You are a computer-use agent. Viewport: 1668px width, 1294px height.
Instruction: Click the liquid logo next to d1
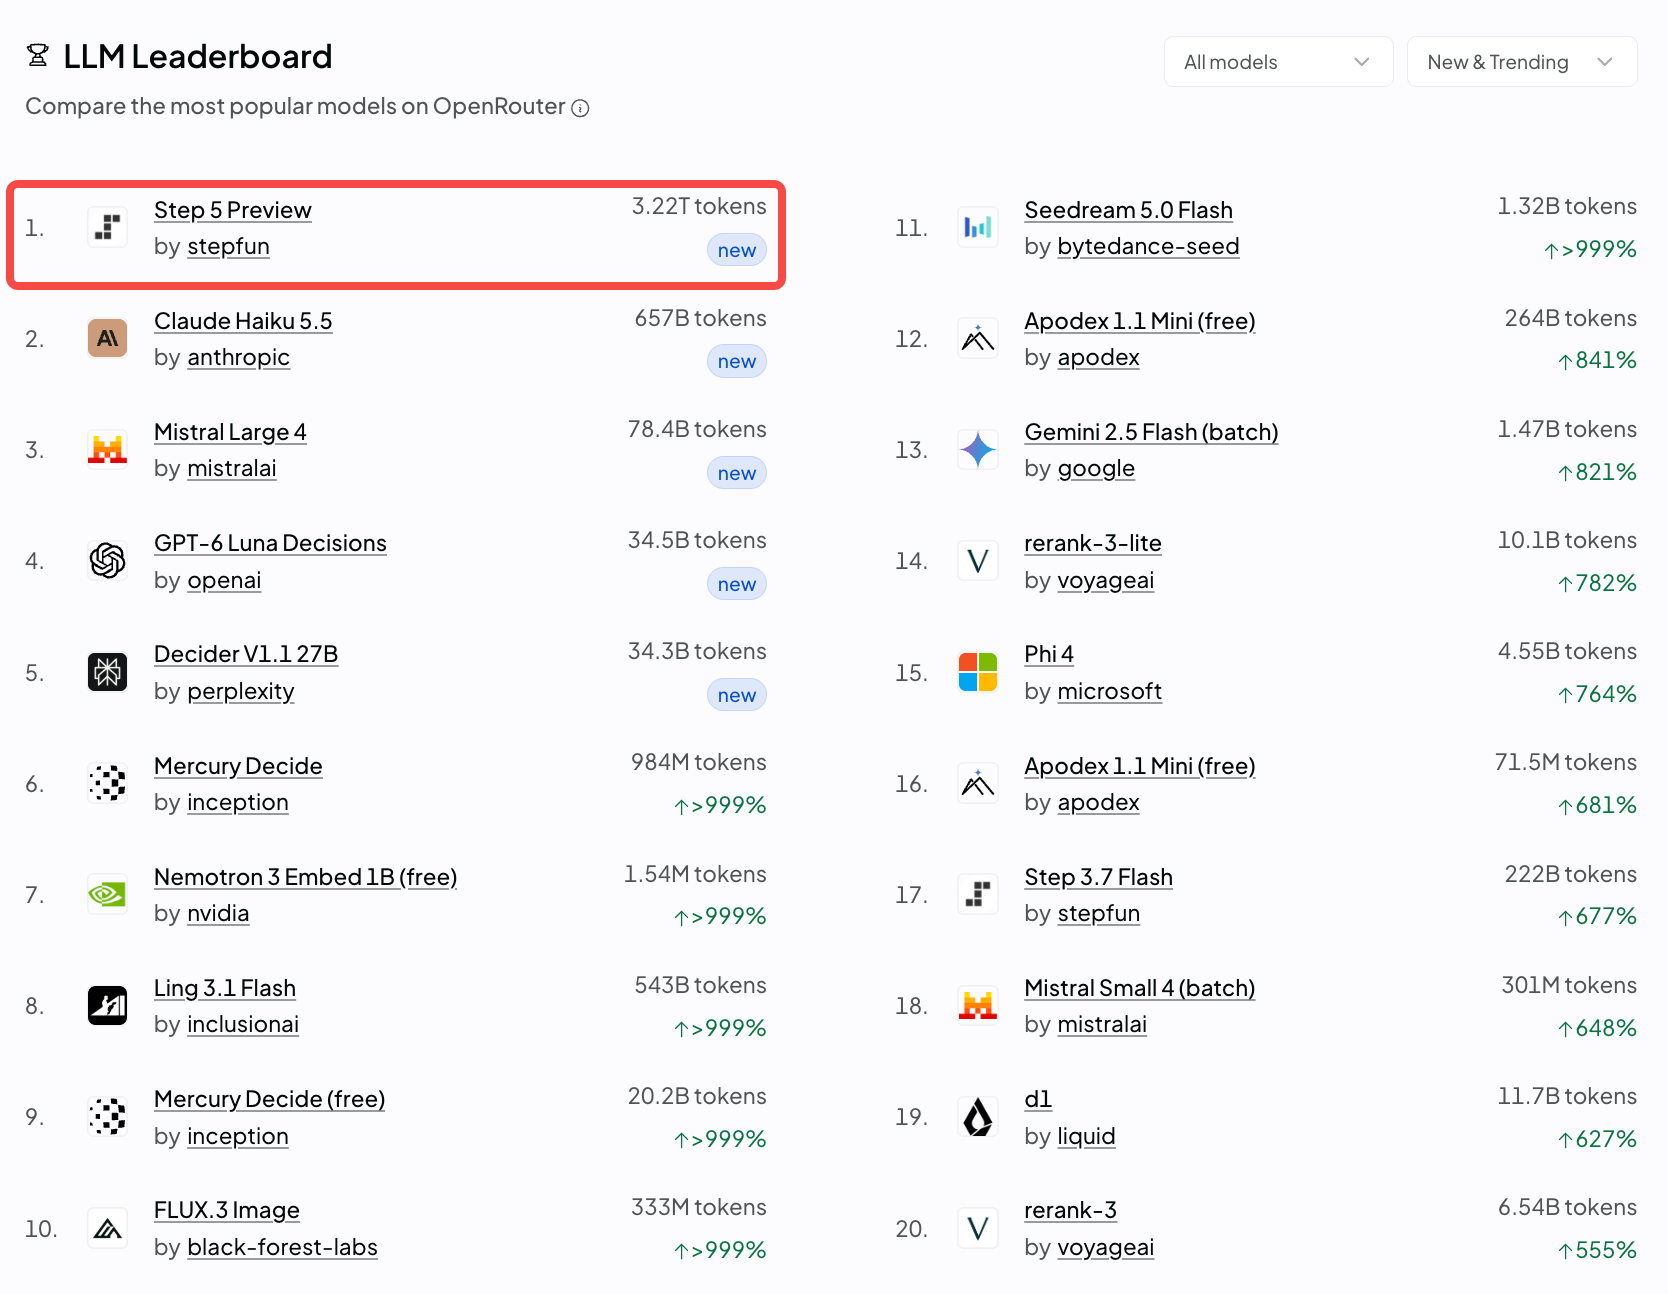978,1117
